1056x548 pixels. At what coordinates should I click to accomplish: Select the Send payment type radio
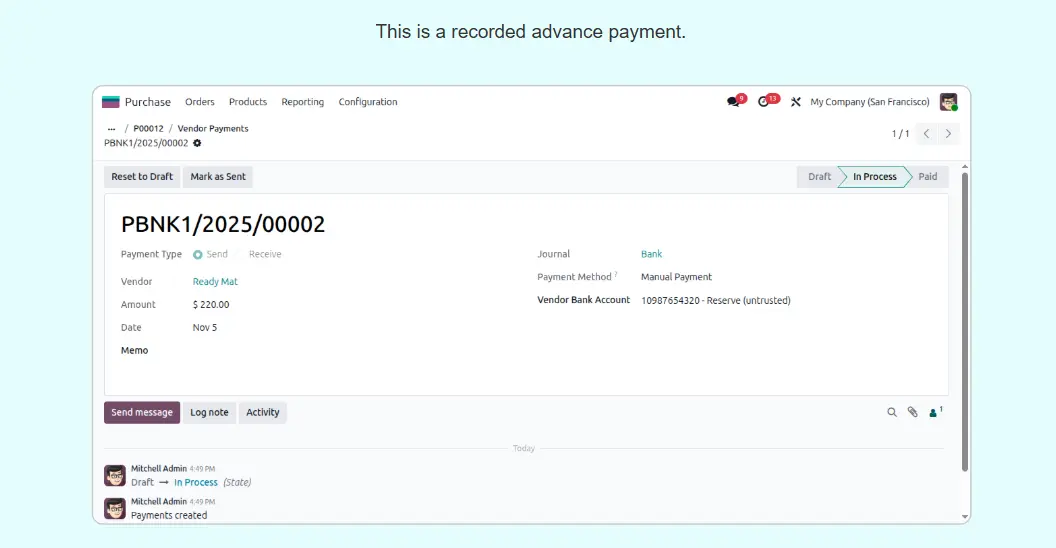198,255
